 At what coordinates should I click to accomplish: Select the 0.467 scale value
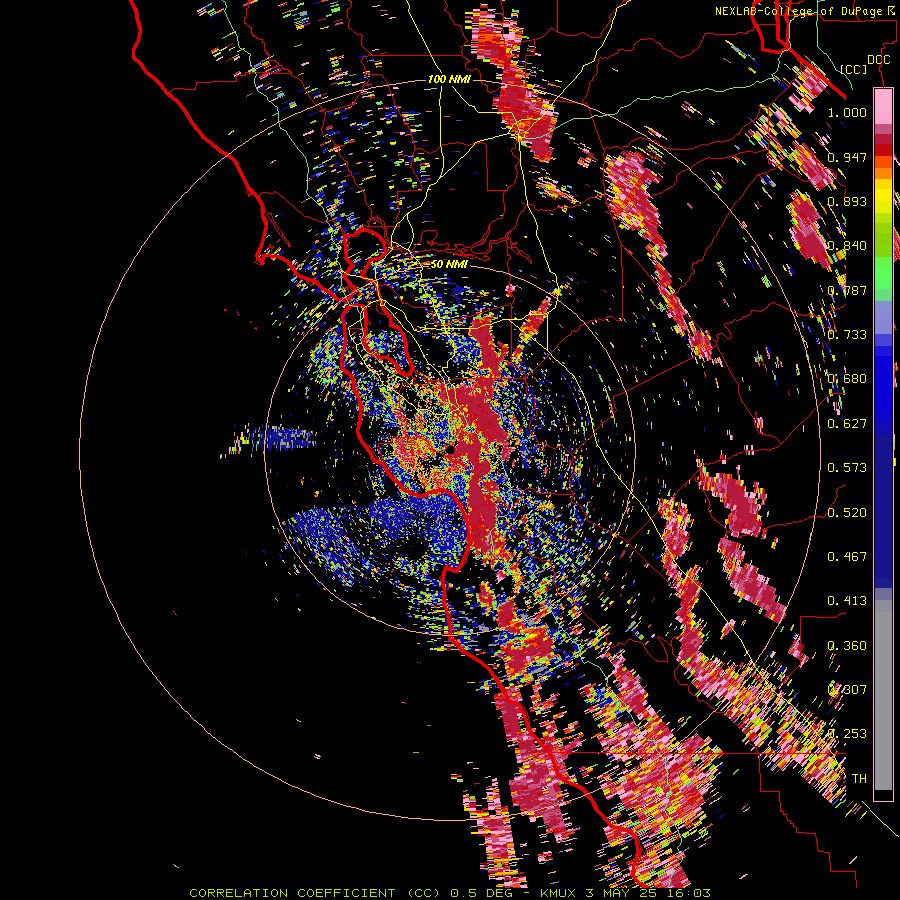(847, 557)
